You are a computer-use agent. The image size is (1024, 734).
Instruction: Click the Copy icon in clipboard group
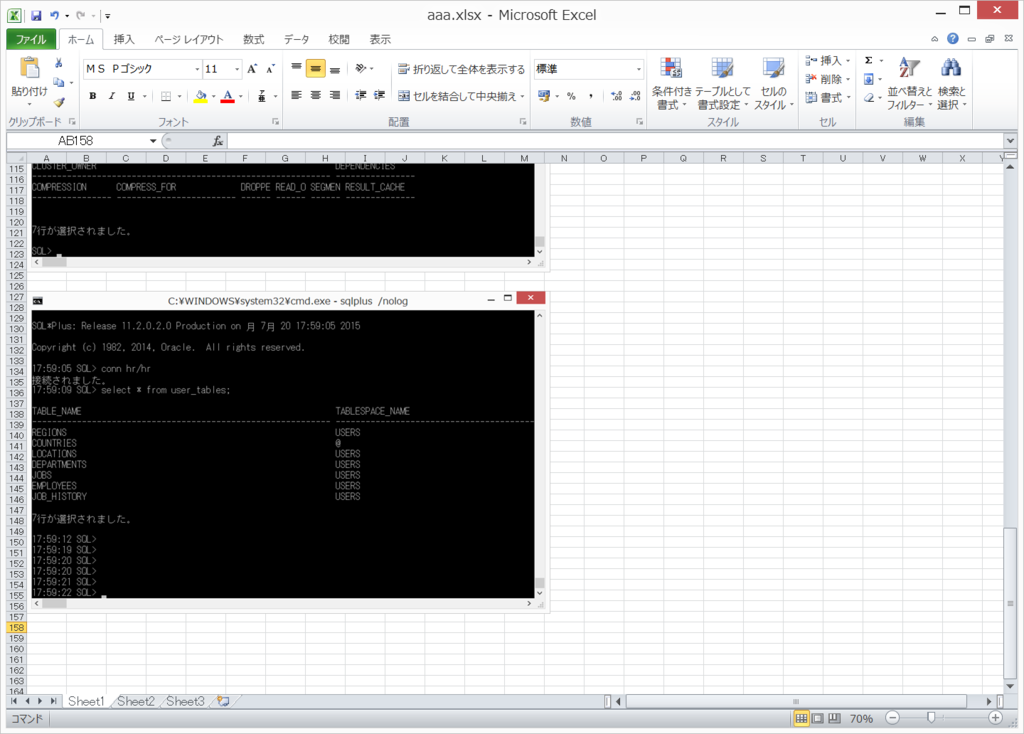click(59, 82)
